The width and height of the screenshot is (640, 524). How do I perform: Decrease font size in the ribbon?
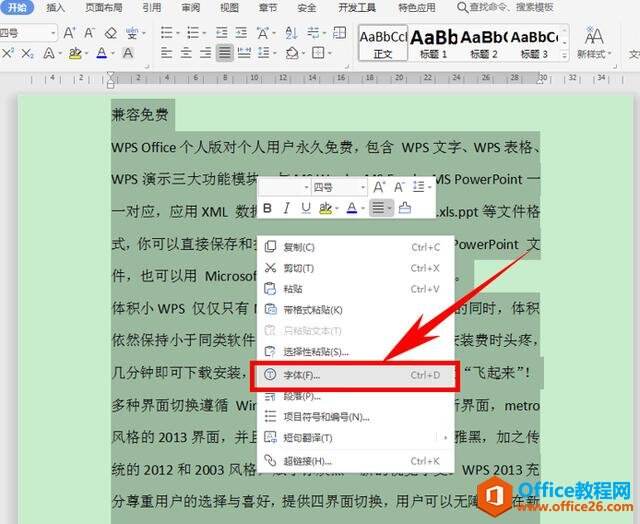[89, 33]
